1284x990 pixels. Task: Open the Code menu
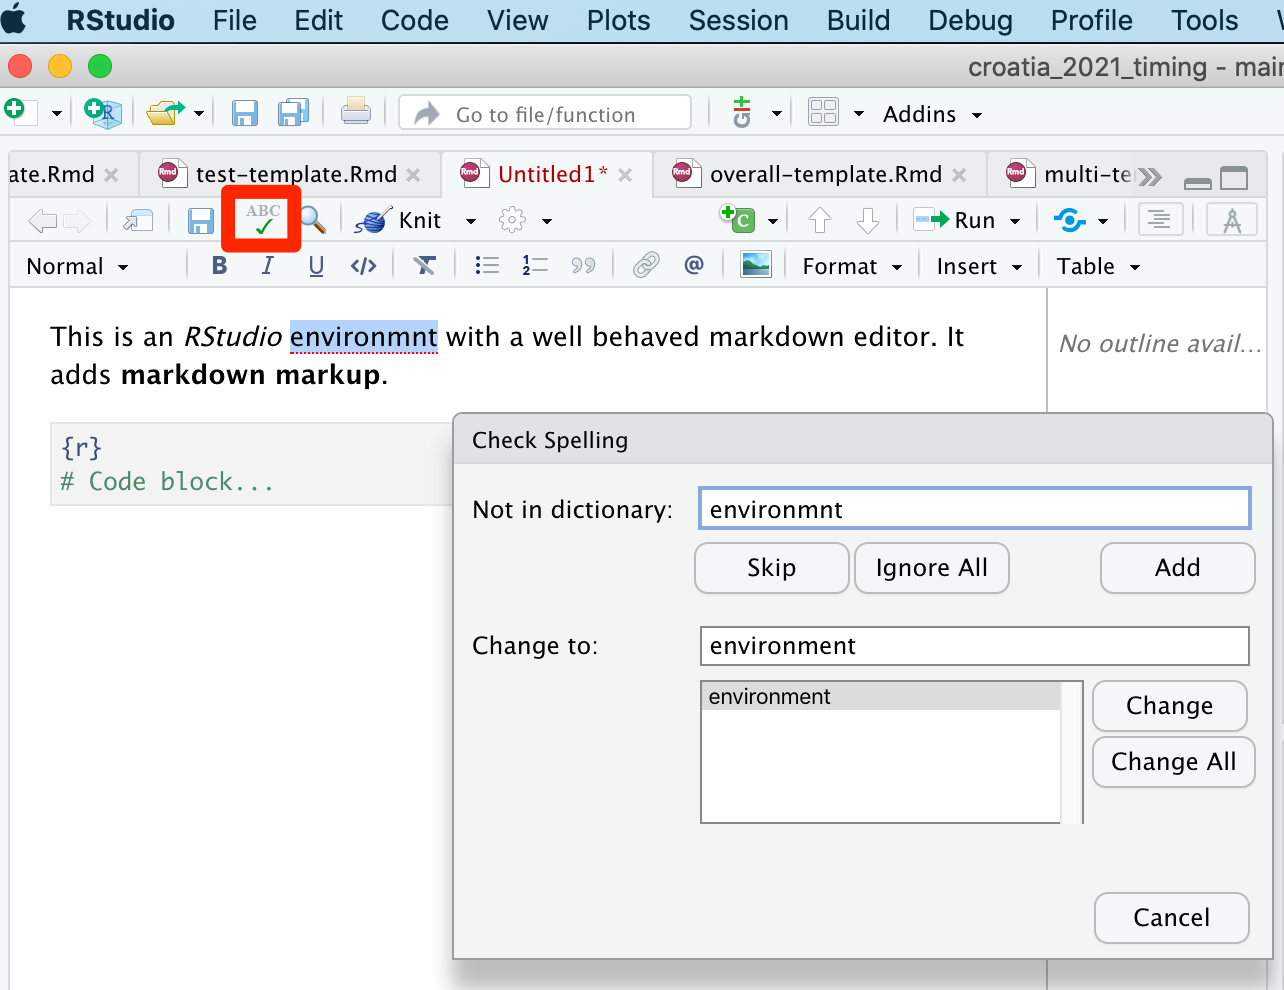point(415,20)
